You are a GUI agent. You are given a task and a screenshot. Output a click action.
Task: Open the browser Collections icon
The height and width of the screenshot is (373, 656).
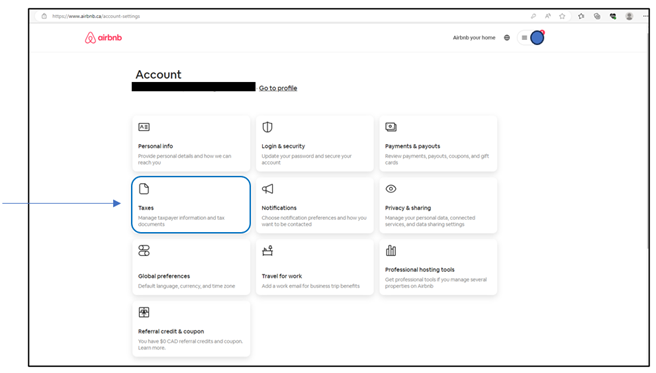pyautogui.click(x=597, y=16)
